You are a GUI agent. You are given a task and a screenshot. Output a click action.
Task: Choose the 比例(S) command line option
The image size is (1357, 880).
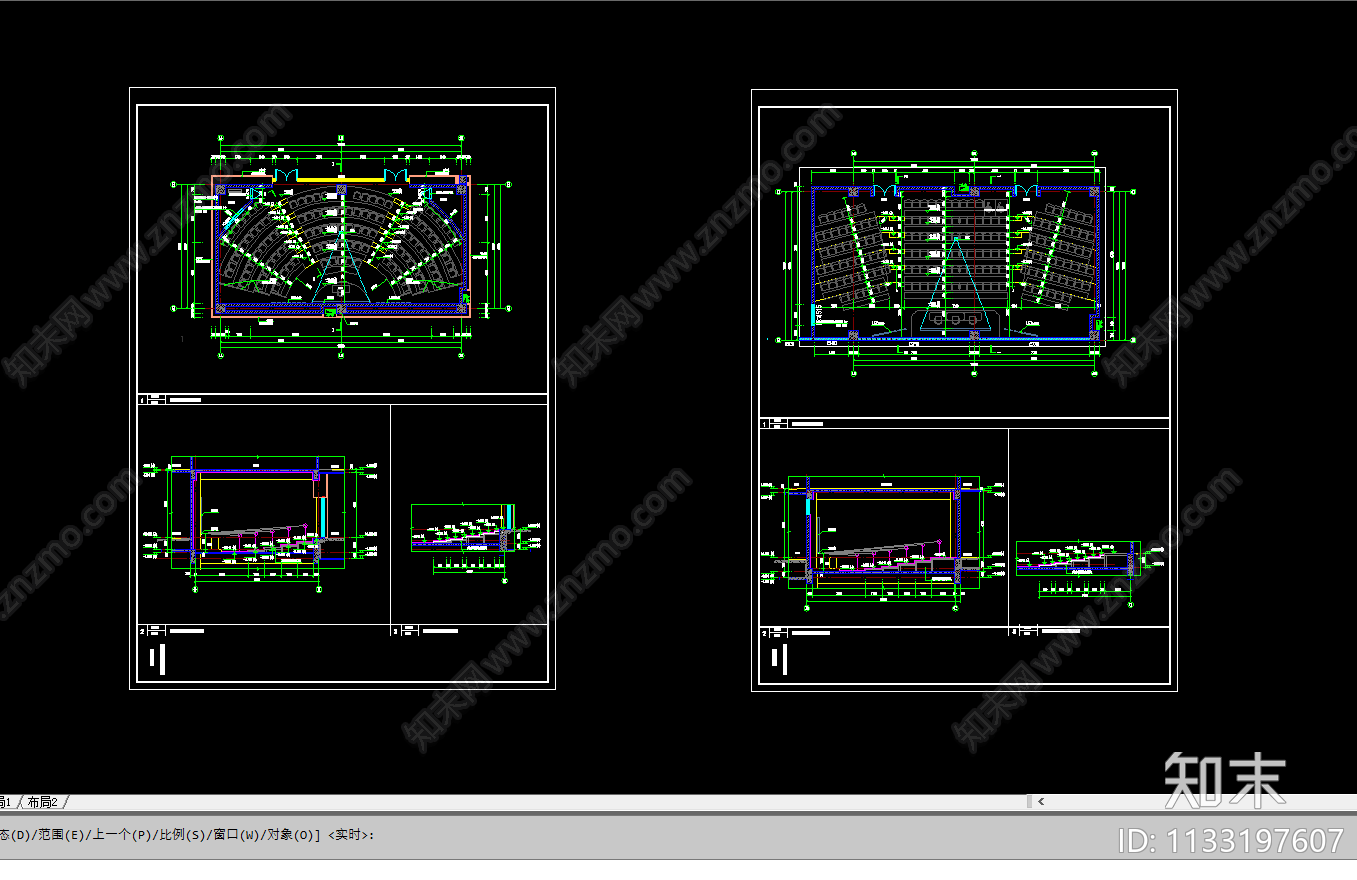(181, 834)
